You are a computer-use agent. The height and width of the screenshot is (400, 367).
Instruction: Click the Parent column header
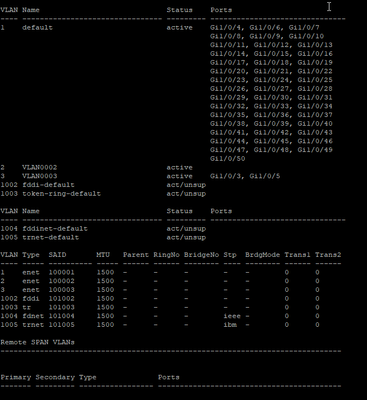coord(136,255)
